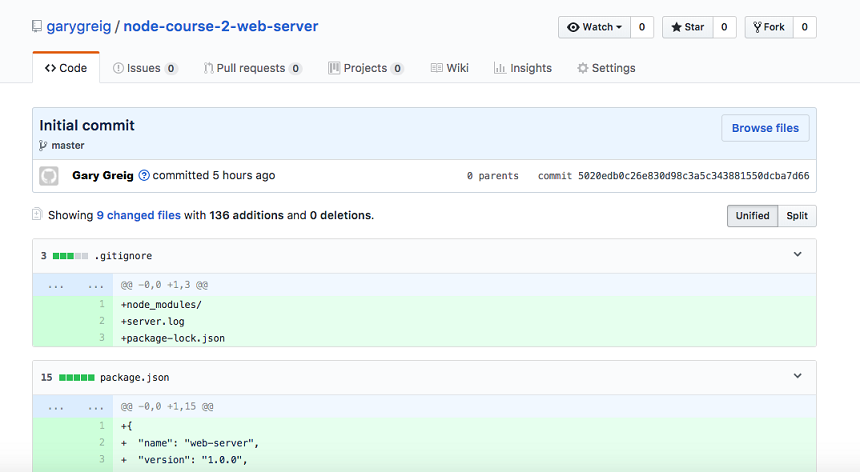Switch to Split diff view

[797, 216]
